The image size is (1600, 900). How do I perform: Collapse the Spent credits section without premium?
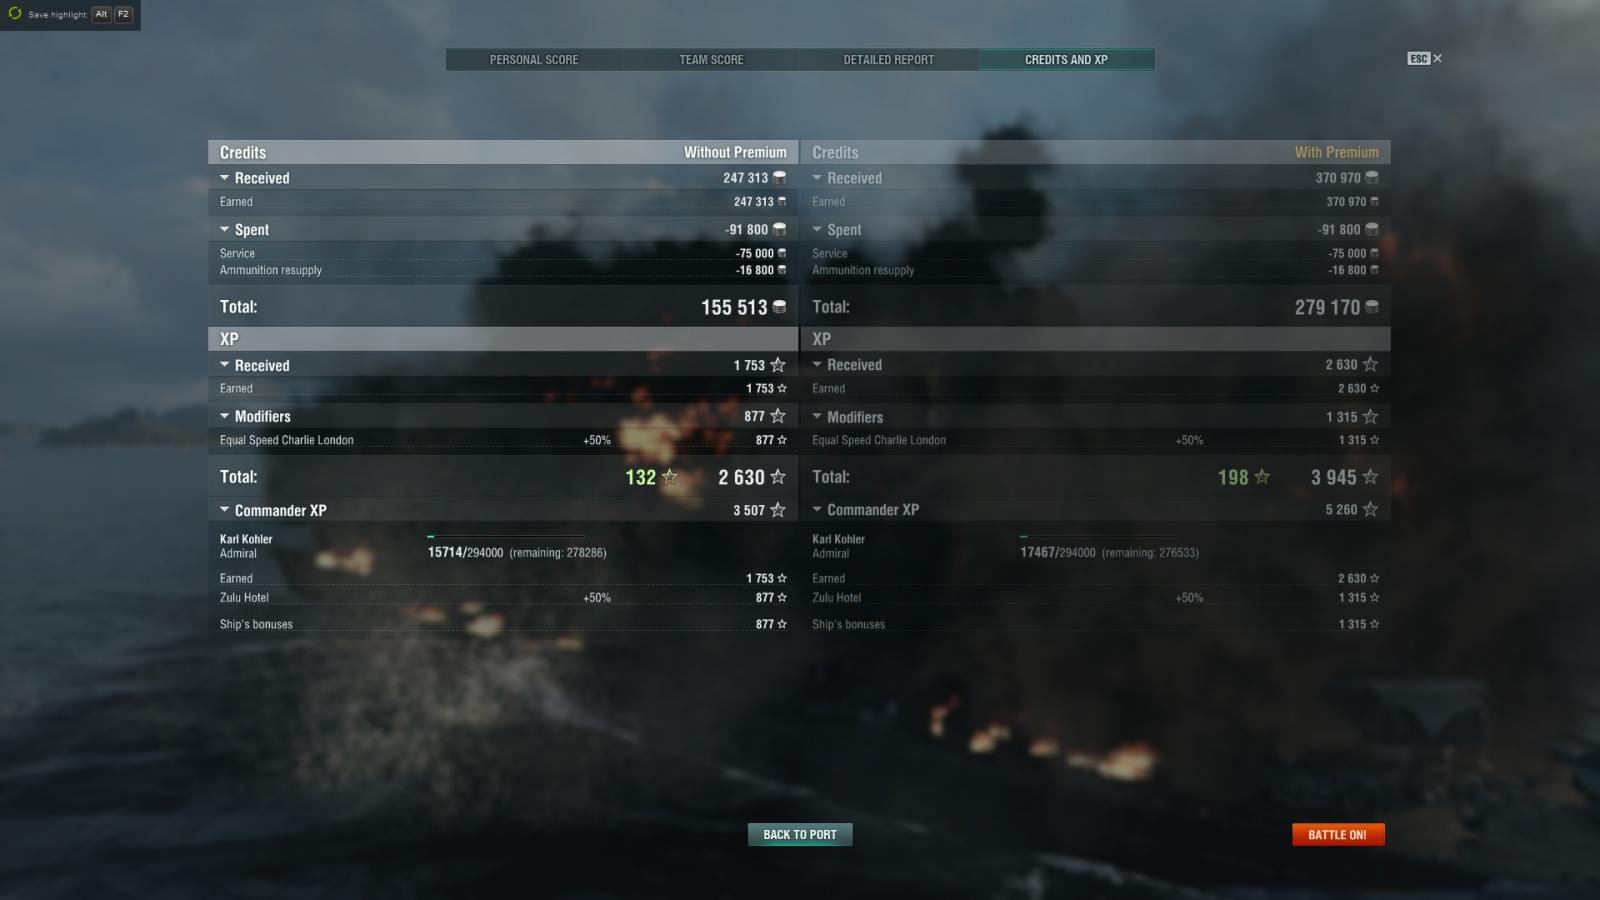coord(225,229)
